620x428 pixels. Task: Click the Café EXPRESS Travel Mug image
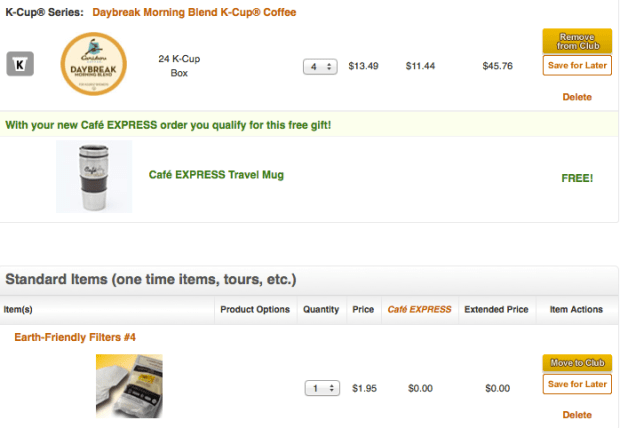pos(93,176)
